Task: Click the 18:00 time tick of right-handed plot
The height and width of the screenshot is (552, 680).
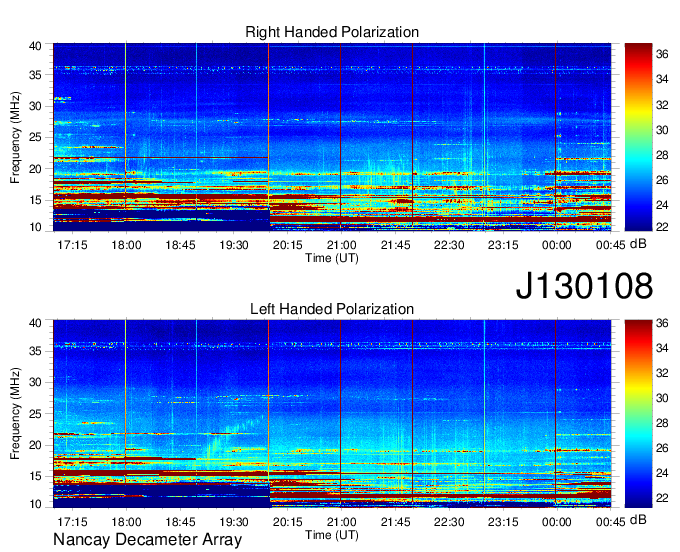Action: pyautogui.click(x=126, y=245)
